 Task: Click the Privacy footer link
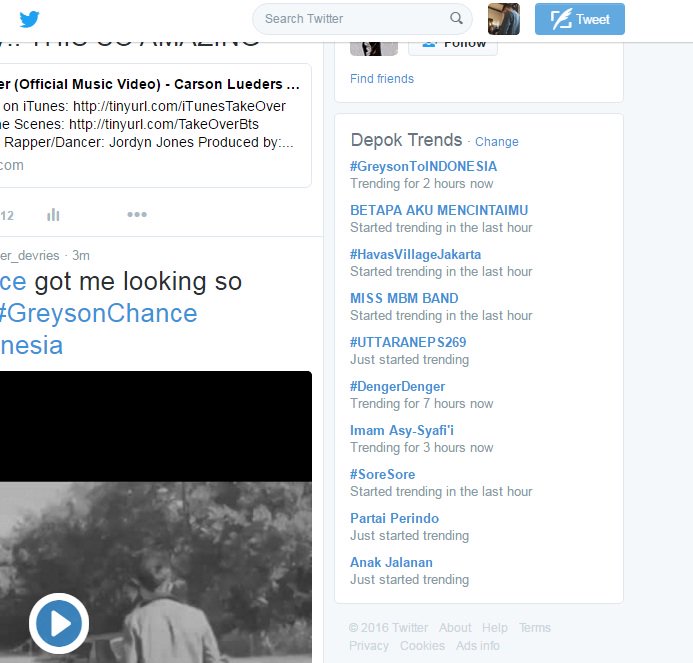pyautogui.click(x=369, y=646)
